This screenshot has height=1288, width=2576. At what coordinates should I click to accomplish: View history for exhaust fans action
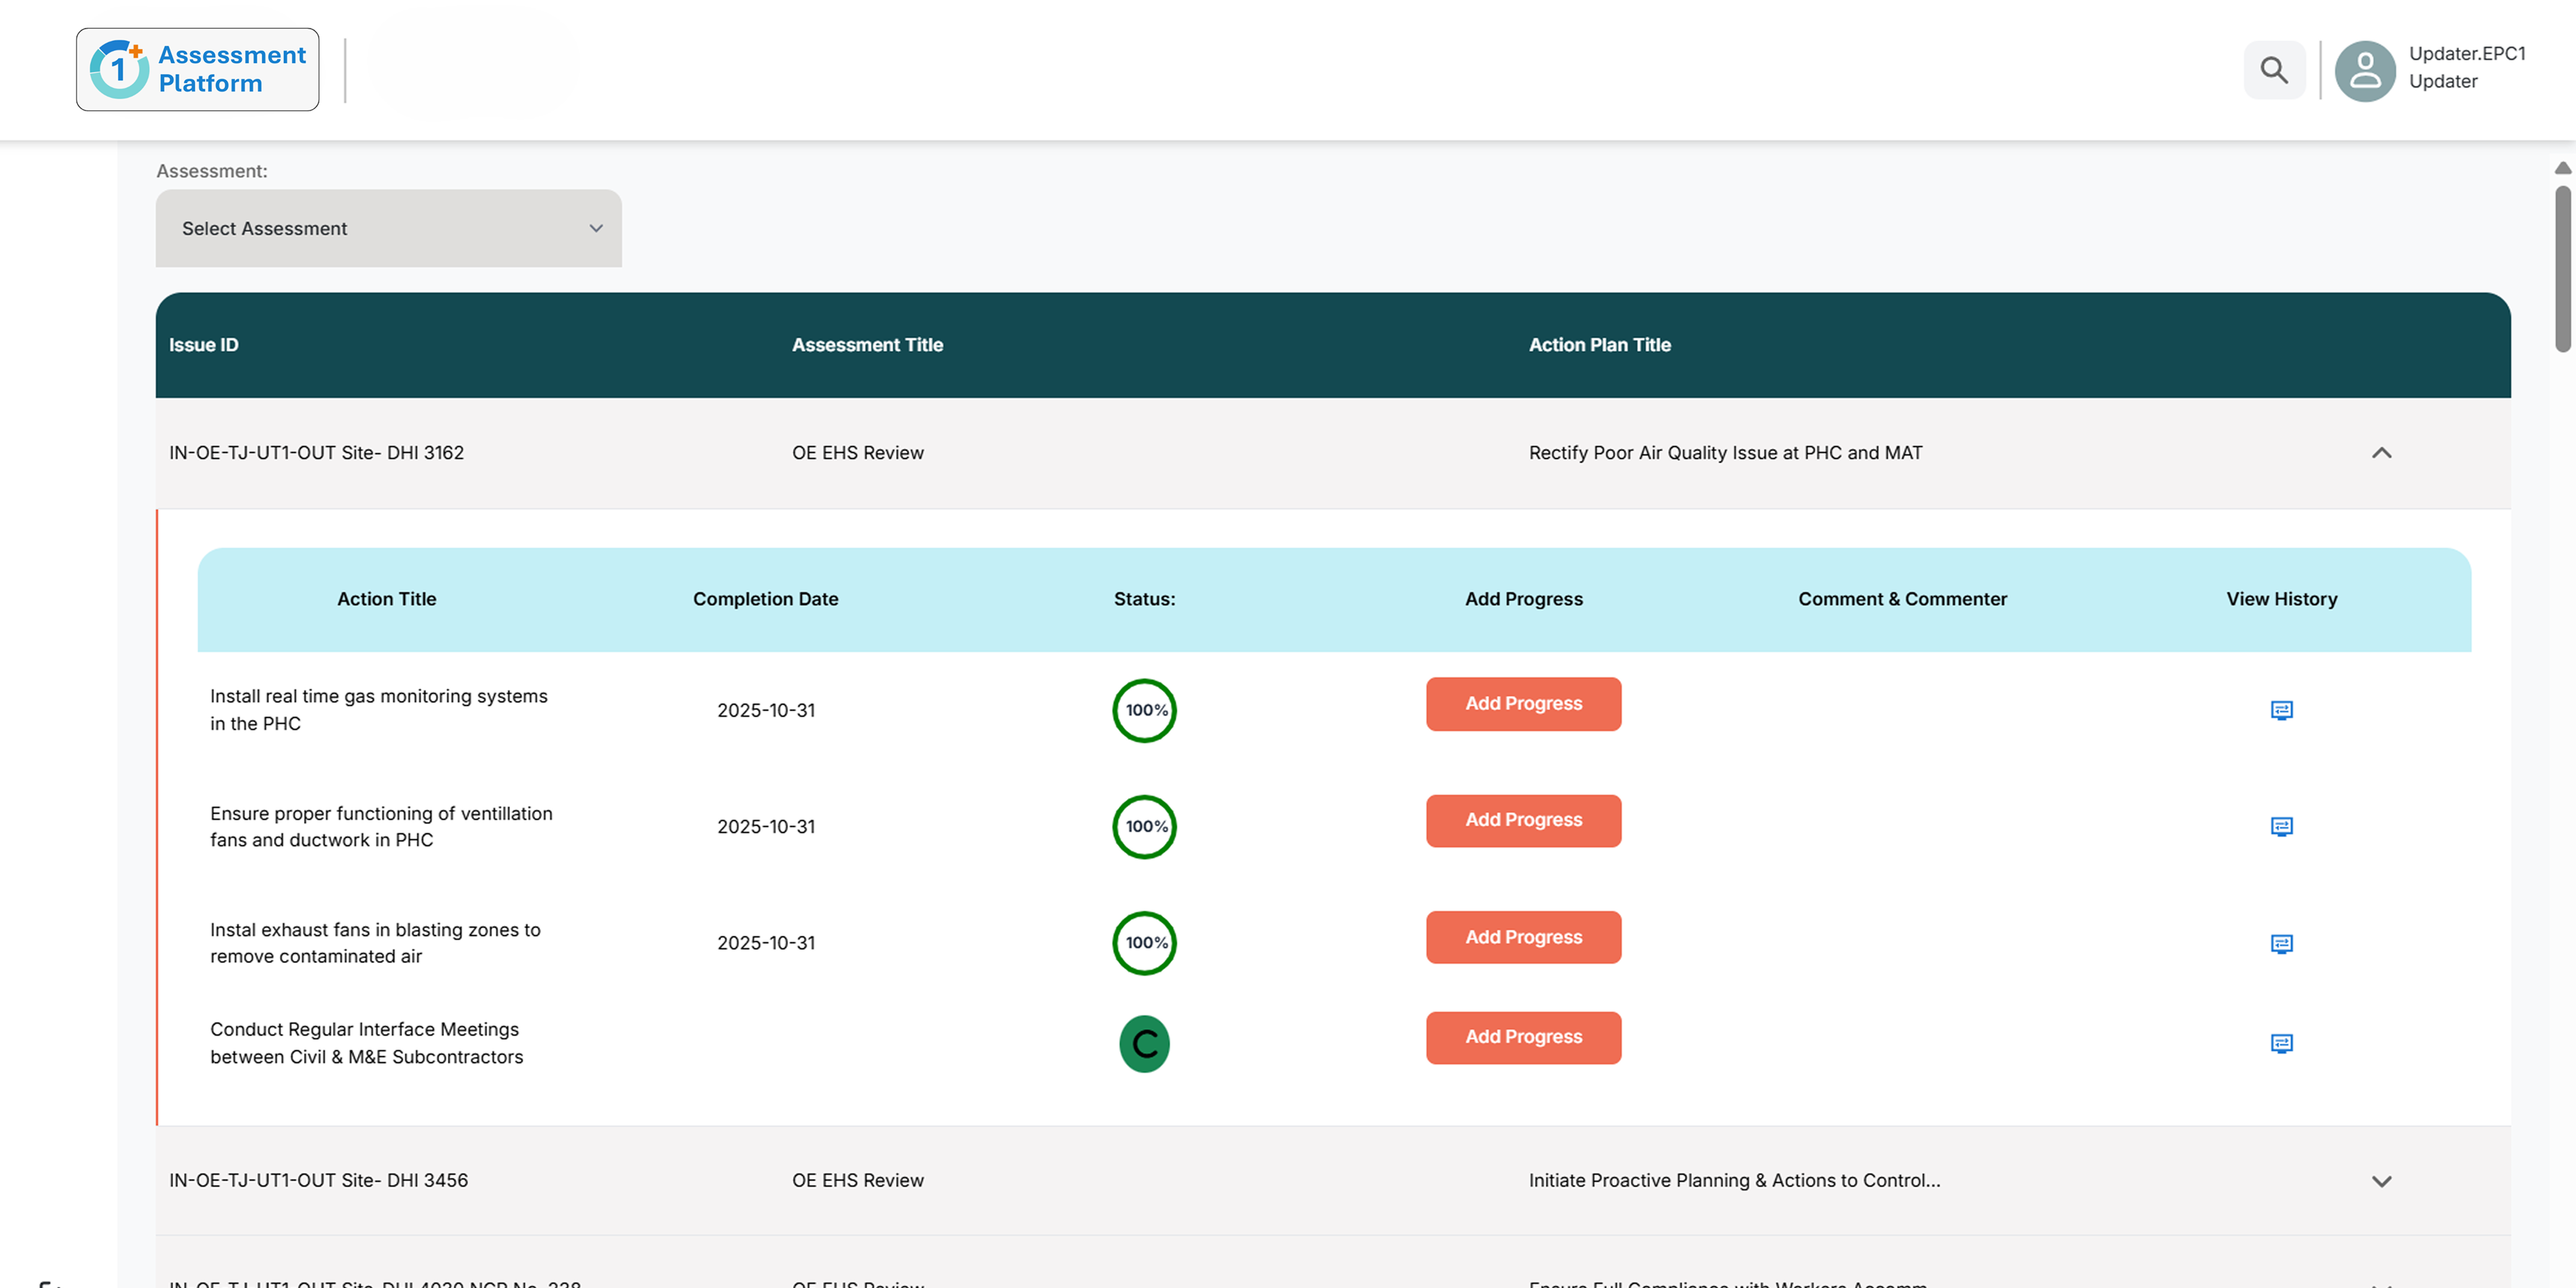[x=2281, y=943]
